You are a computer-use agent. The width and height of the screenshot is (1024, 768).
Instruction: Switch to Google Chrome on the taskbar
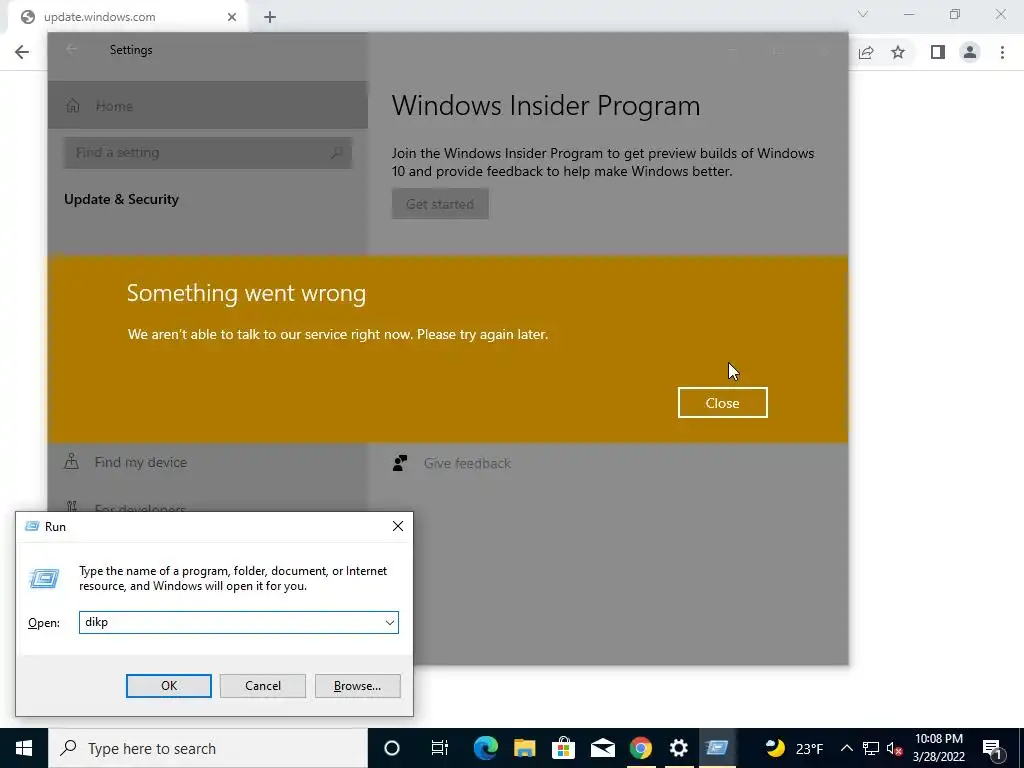click(641, 748)
